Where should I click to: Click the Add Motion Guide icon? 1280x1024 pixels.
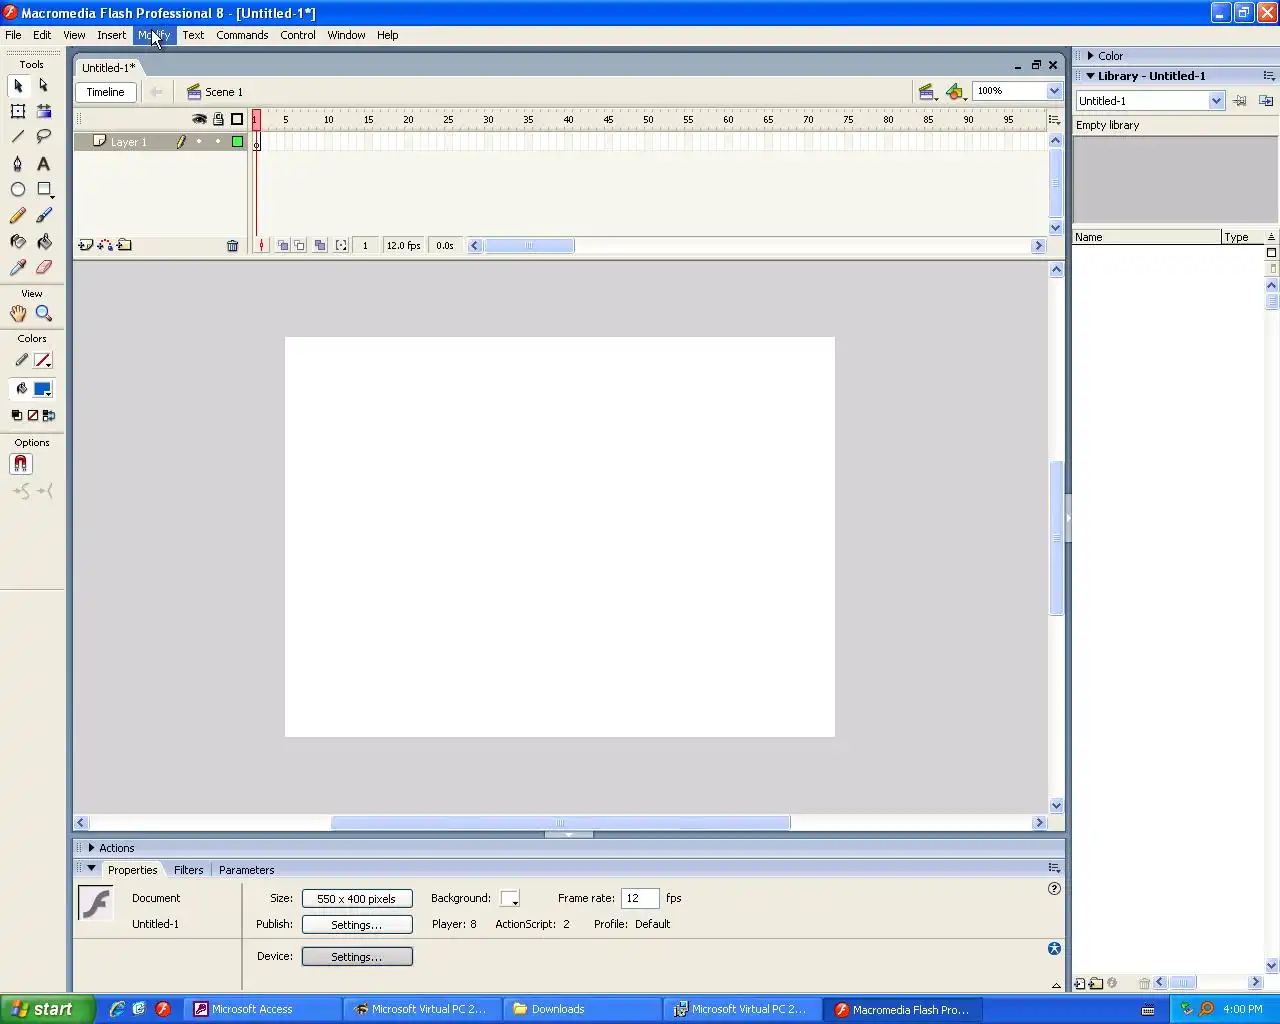pos(105,245)
